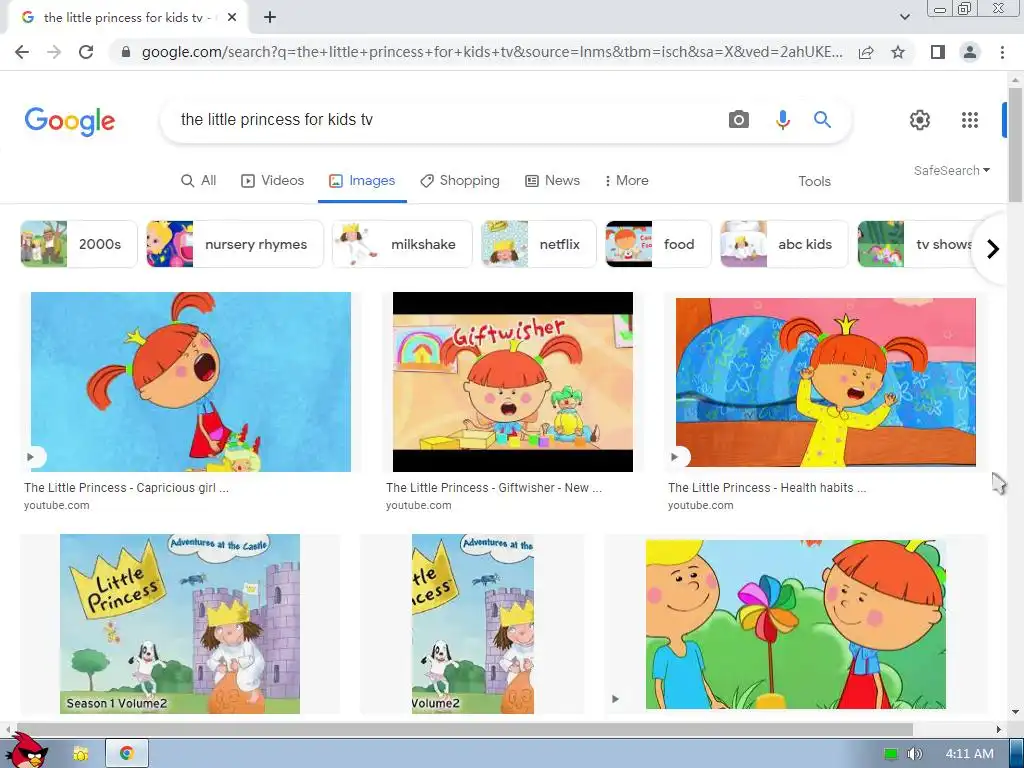The width and height of the screenshot is (1024, 768).
Task: Open The Little Princess - Giftwisher link
Action: coord(494,488)
